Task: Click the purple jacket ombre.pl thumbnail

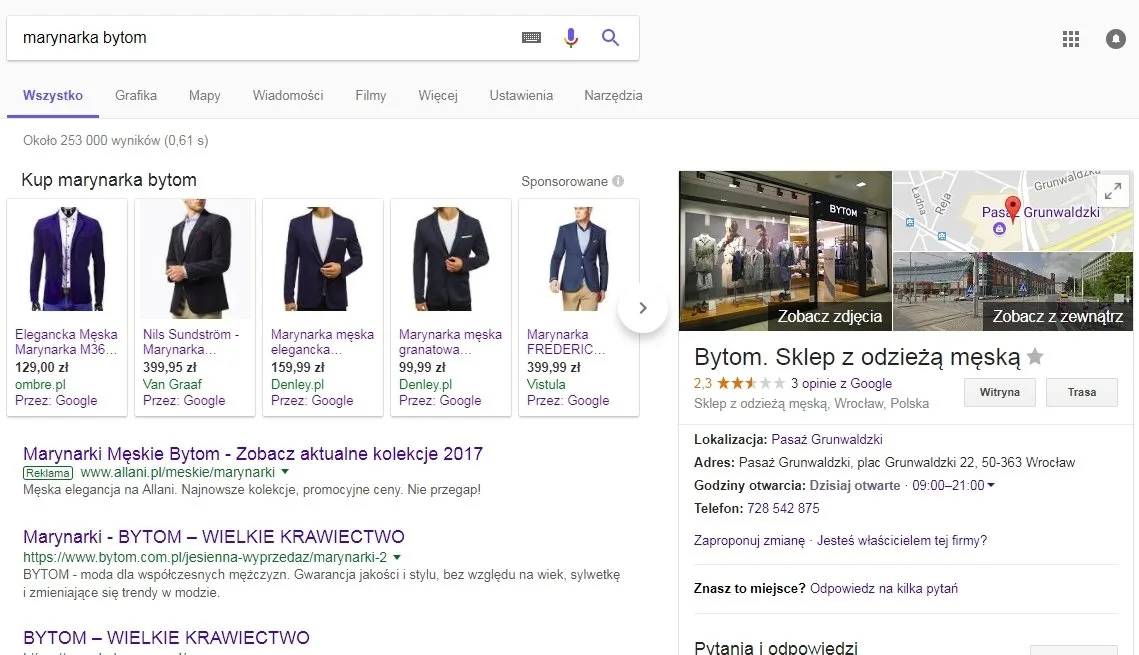Action: 67,259
